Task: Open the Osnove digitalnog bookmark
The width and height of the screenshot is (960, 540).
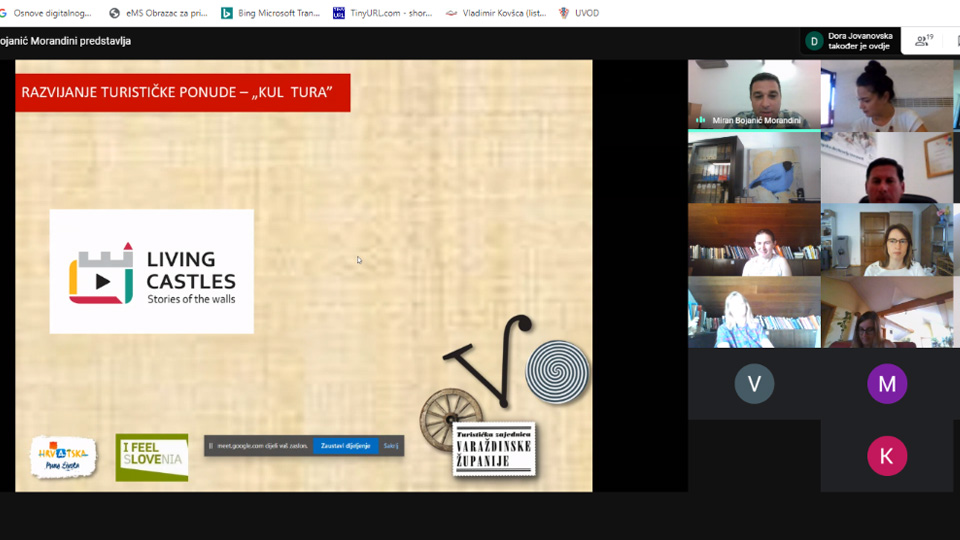Action: pos(47,13)
